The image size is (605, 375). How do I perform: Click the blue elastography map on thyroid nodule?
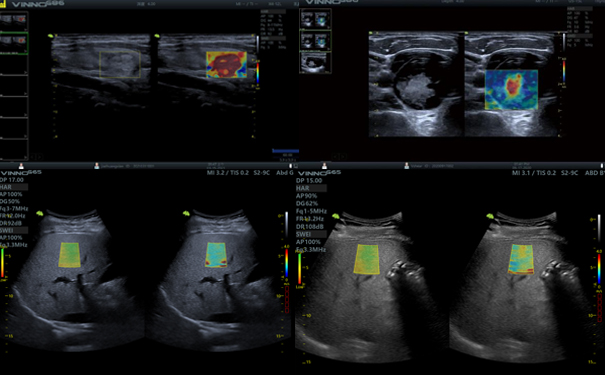pyautogui.click(x=511, y=90)
